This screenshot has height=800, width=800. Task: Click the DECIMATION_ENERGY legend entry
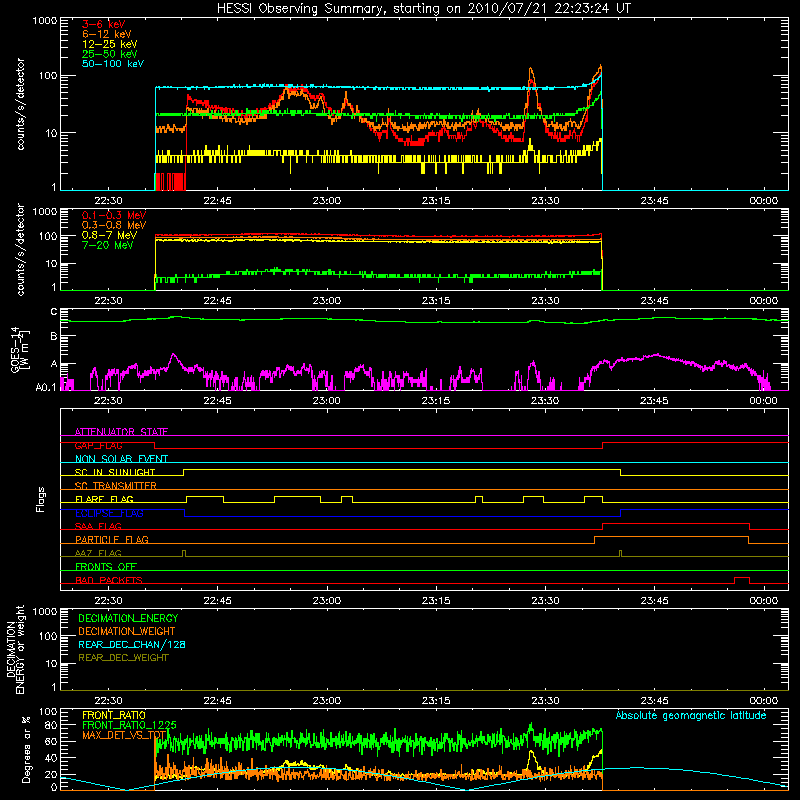click(128, 618)
